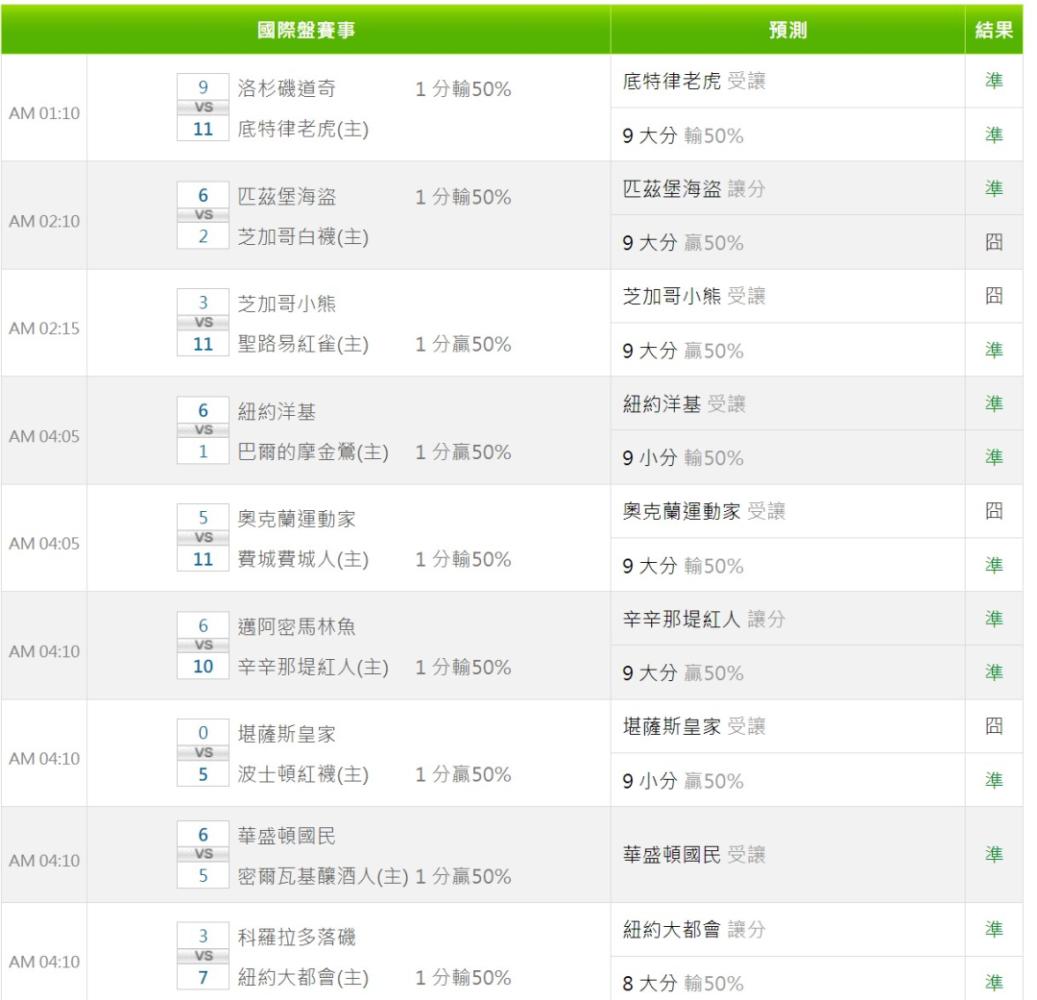
Task: Click prediction 奧克蘭運動家 受讓
Action: point(704,511)
